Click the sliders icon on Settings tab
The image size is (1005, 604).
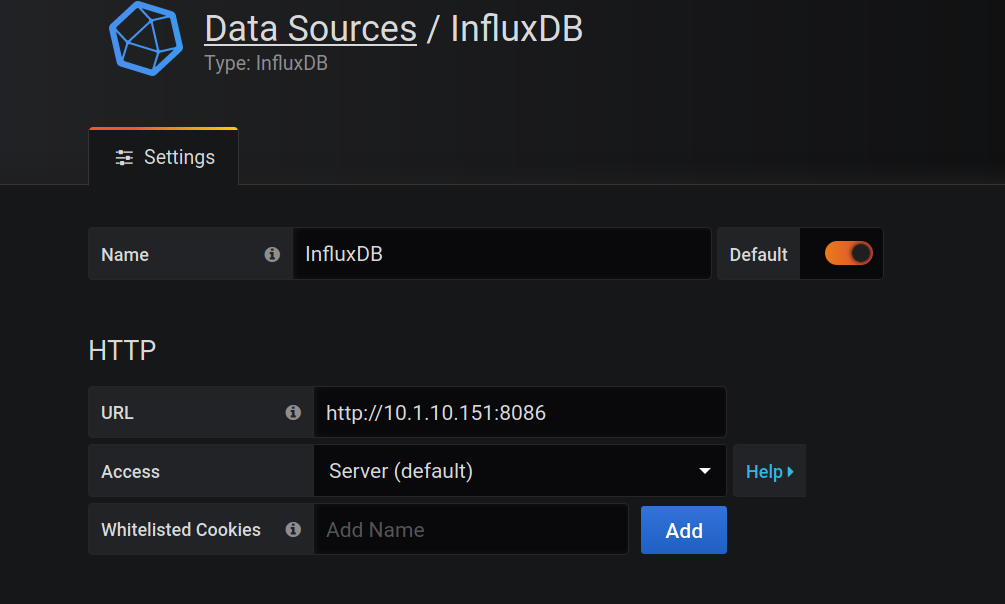tap(124, 158)
